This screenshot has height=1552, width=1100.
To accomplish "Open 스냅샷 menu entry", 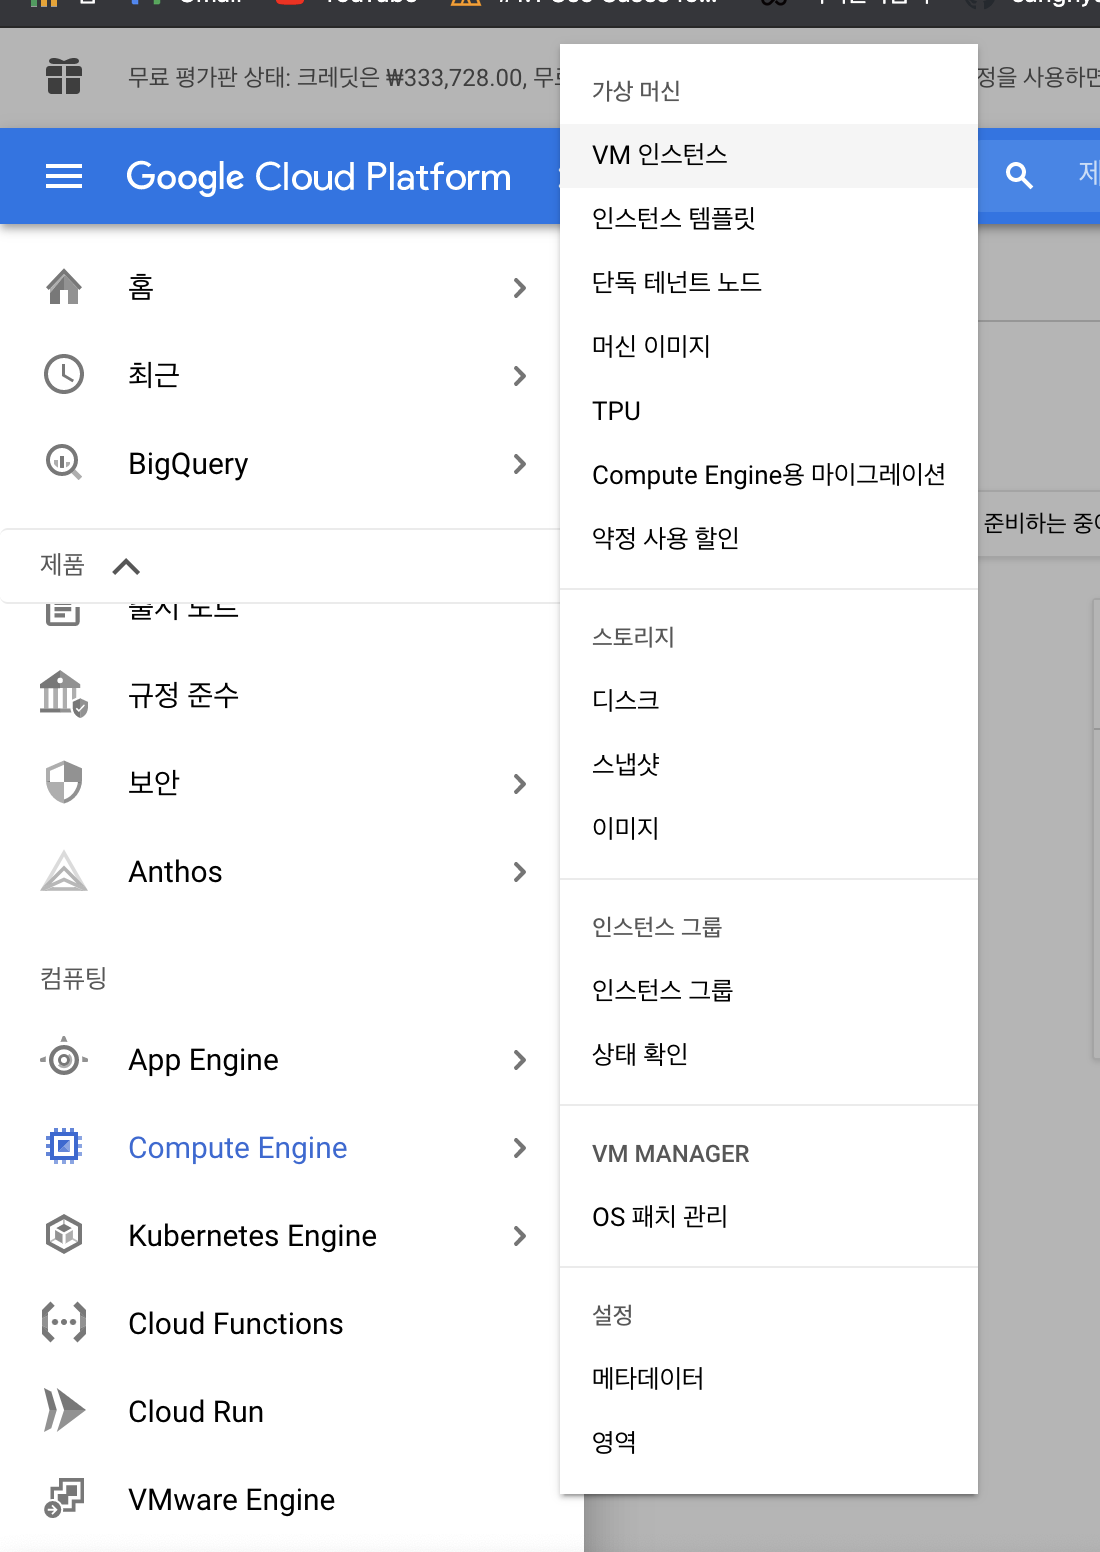I will pyautogui.click(x=769, y=764).
